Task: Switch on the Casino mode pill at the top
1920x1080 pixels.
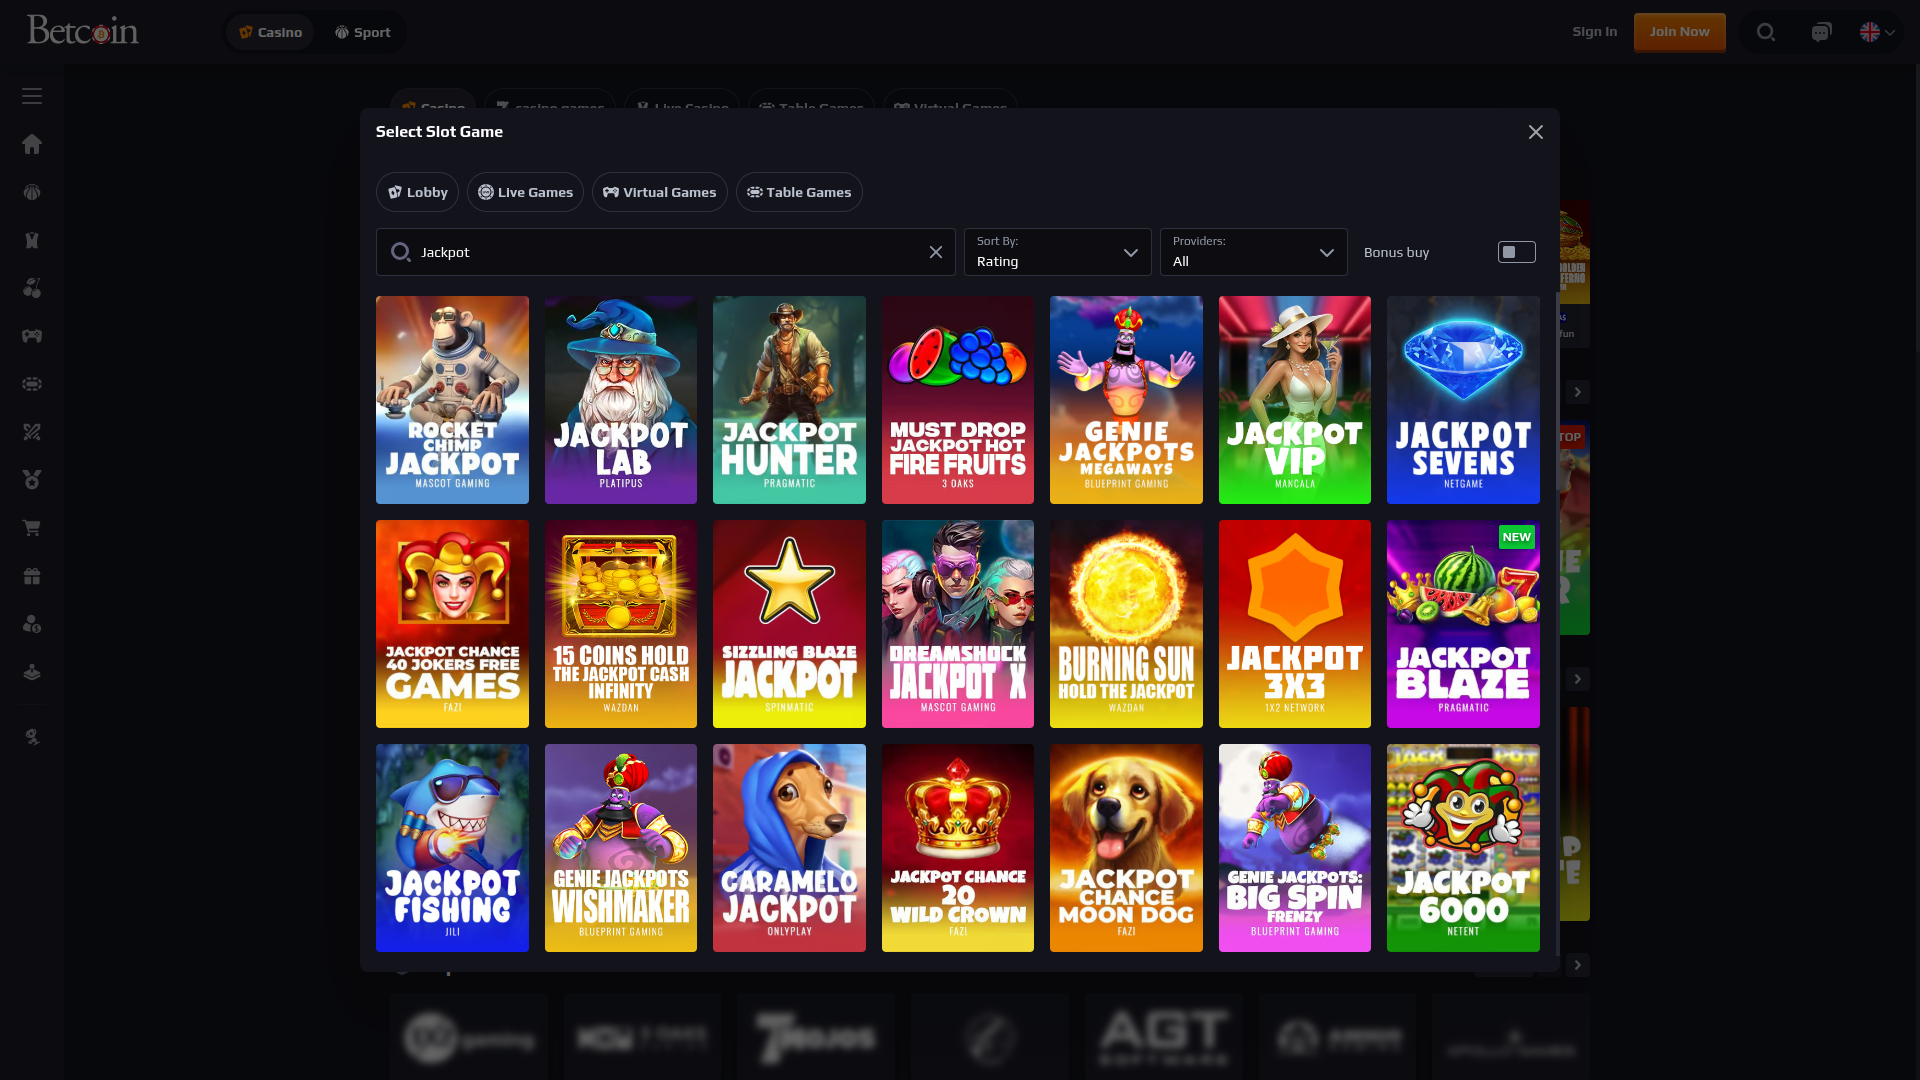Action: (x=269, y=31)
